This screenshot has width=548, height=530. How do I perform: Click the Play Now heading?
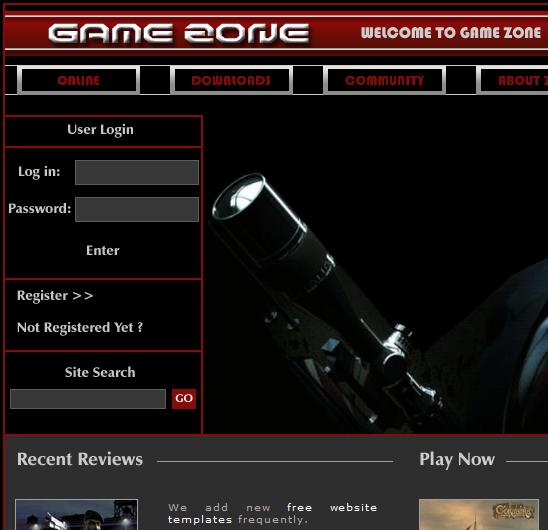(457, 459)
